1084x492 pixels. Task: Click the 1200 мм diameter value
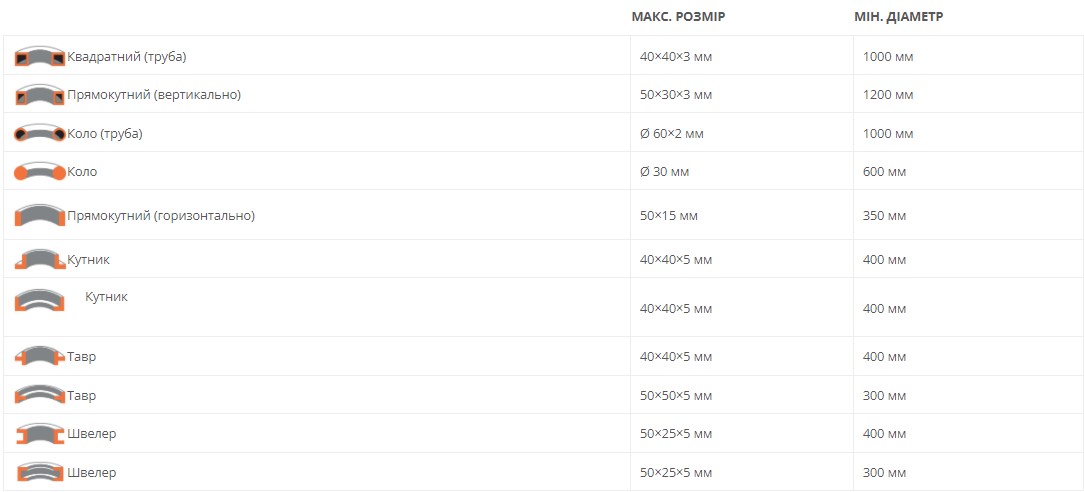pyautogui.click(x=888, y=95)
